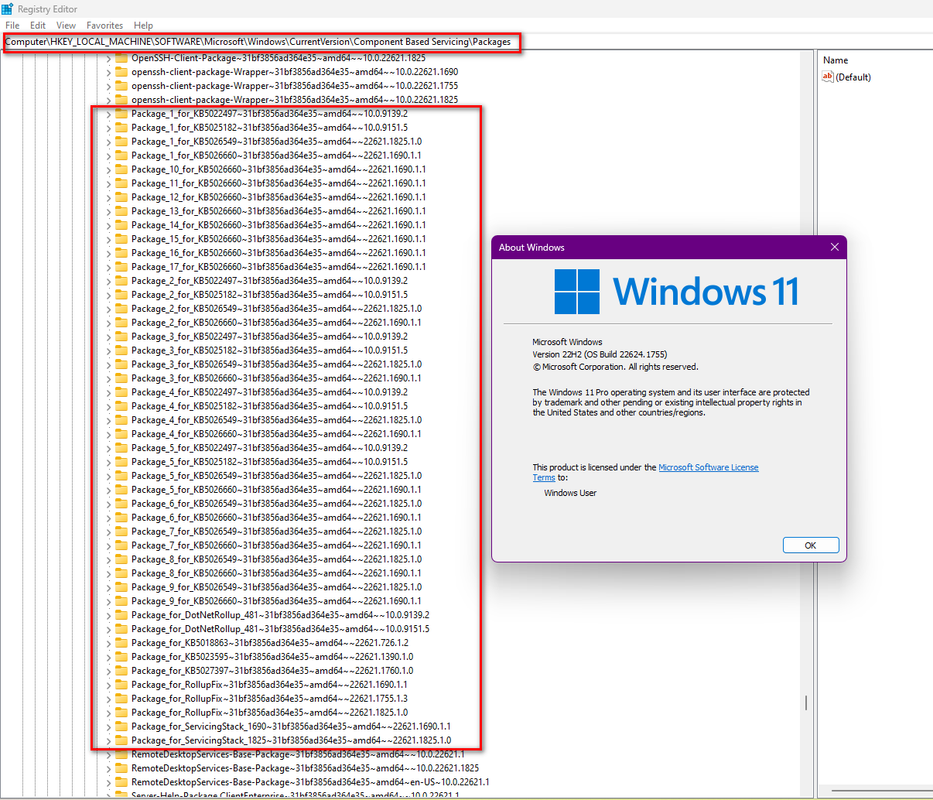Image resolution: width=933 pixels, height=800 pixels.
Task: Select Package_3_for_KB5025182 key name
Action: pyautogui.click(x=270, y=351)
